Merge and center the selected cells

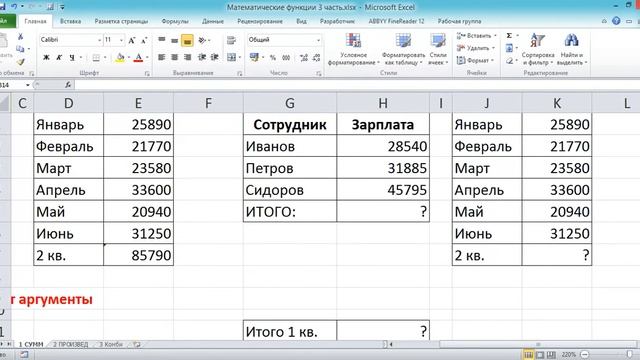[x=231, y=58]
